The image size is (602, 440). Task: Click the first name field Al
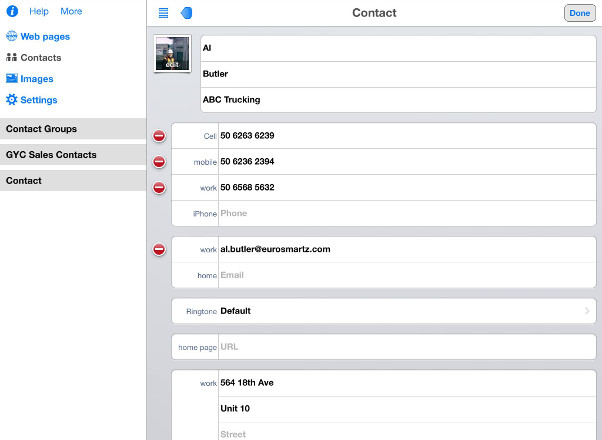(x=398, y=48)
